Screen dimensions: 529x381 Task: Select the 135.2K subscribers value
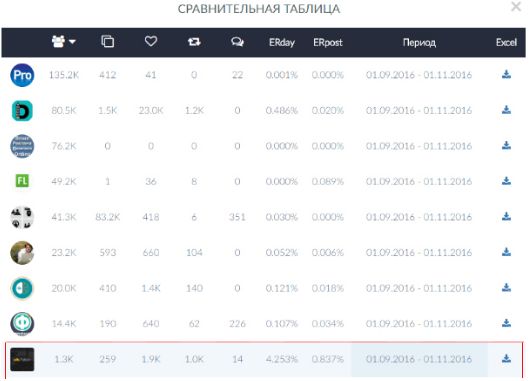point(64,75)
